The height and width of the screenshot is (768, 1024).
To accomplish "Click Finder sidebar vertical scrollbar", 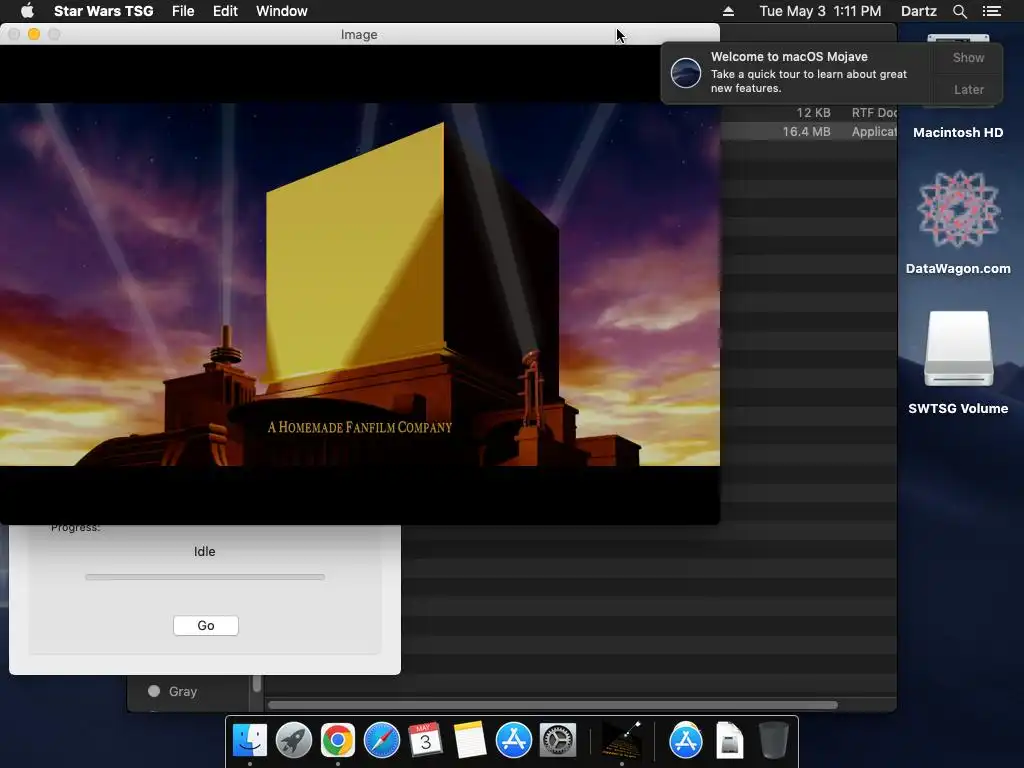I will (257, 683).
